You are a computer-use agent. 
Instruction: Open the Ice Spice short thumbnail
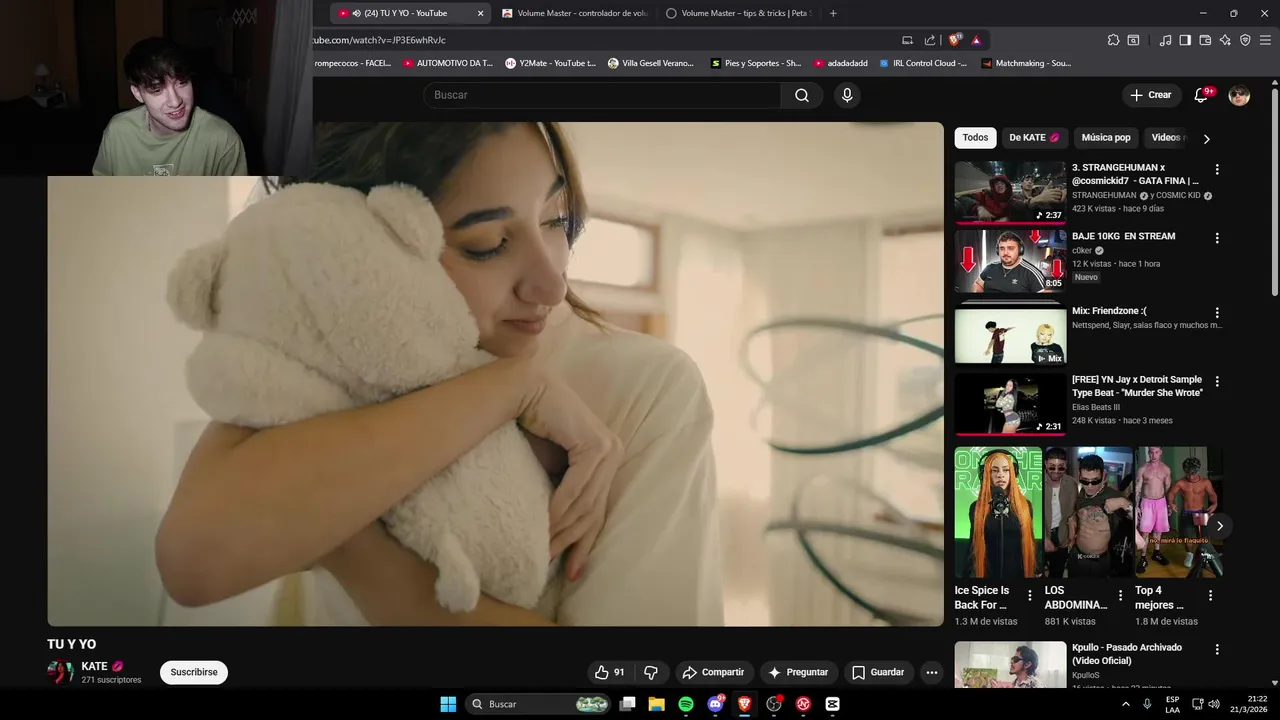pos(998,512)
